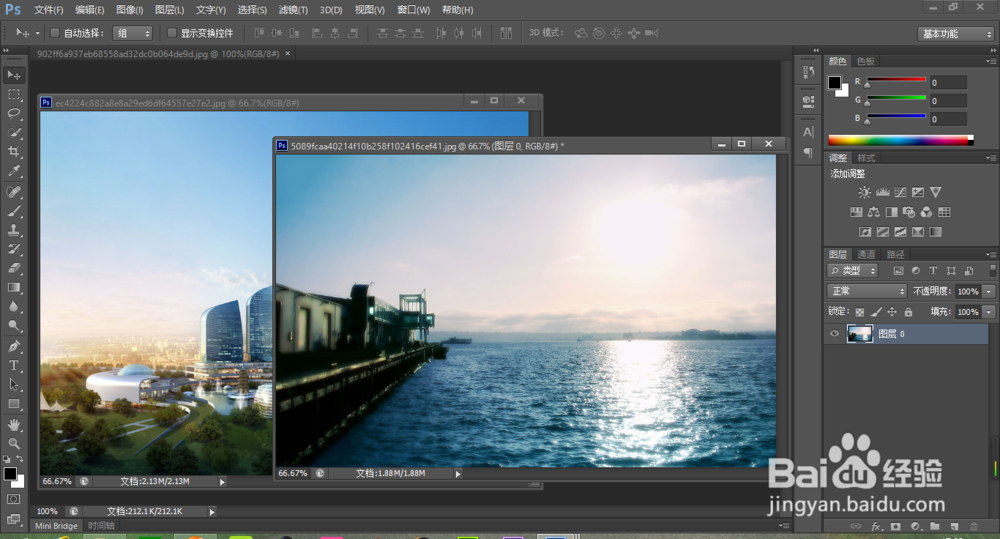Image resolution: width=1000 pixels, height=539 pixels.
Task: Check the 显示变换控件 option
Action: click(172, 33)
